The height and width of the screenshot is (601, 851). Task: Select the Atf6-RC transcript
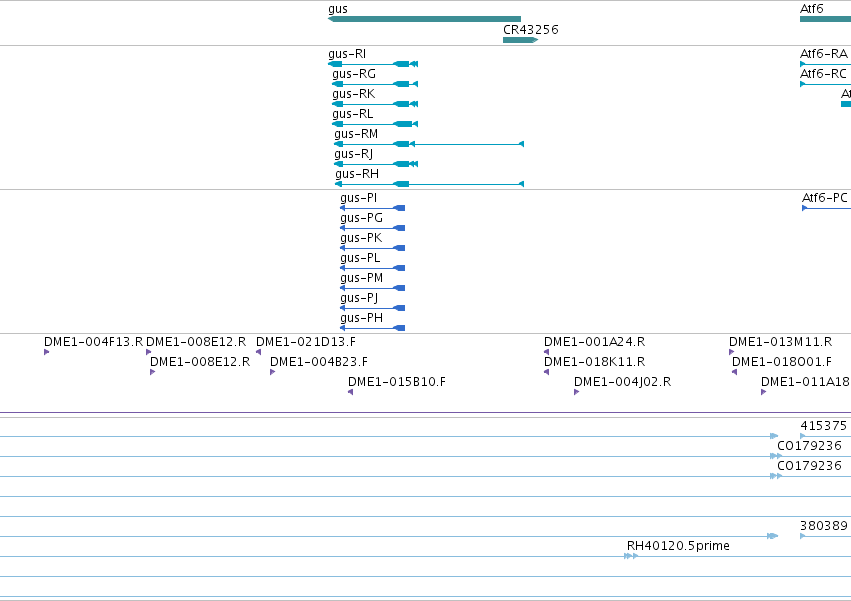pos(825,84)
